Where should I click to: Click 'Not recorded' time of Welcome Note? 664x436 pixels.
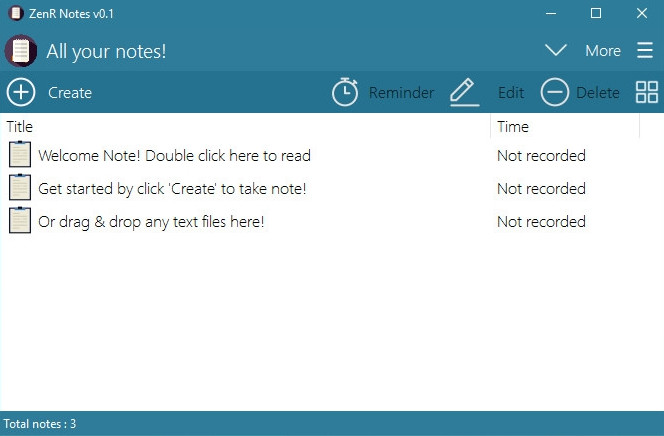point(541,156)
